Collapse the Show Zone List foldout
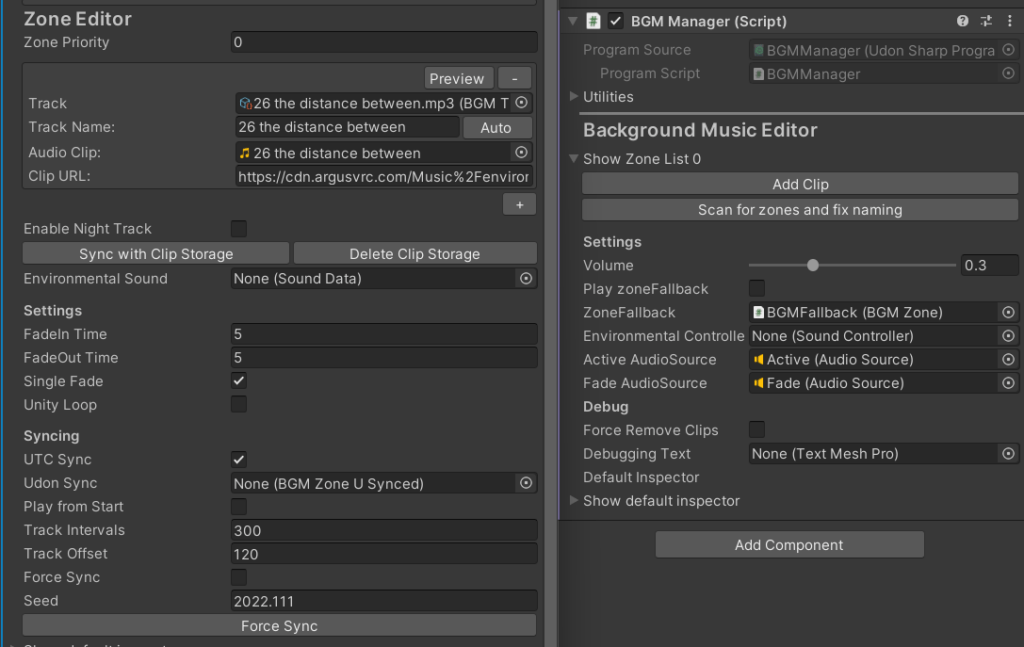Viewport: 1024px width, 647px height. click(x=574, y=159)
